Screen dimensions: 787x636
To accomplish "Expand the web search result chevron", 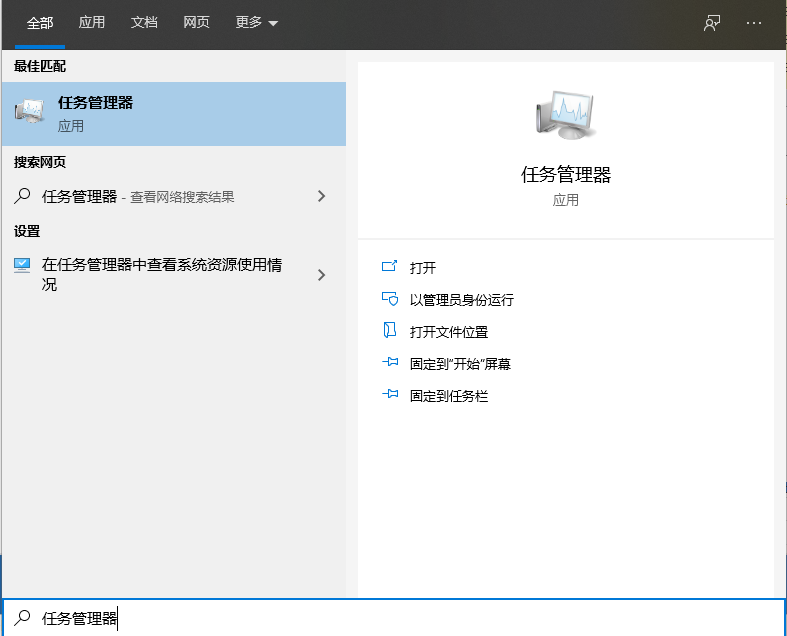I will (x=321, y=196).
